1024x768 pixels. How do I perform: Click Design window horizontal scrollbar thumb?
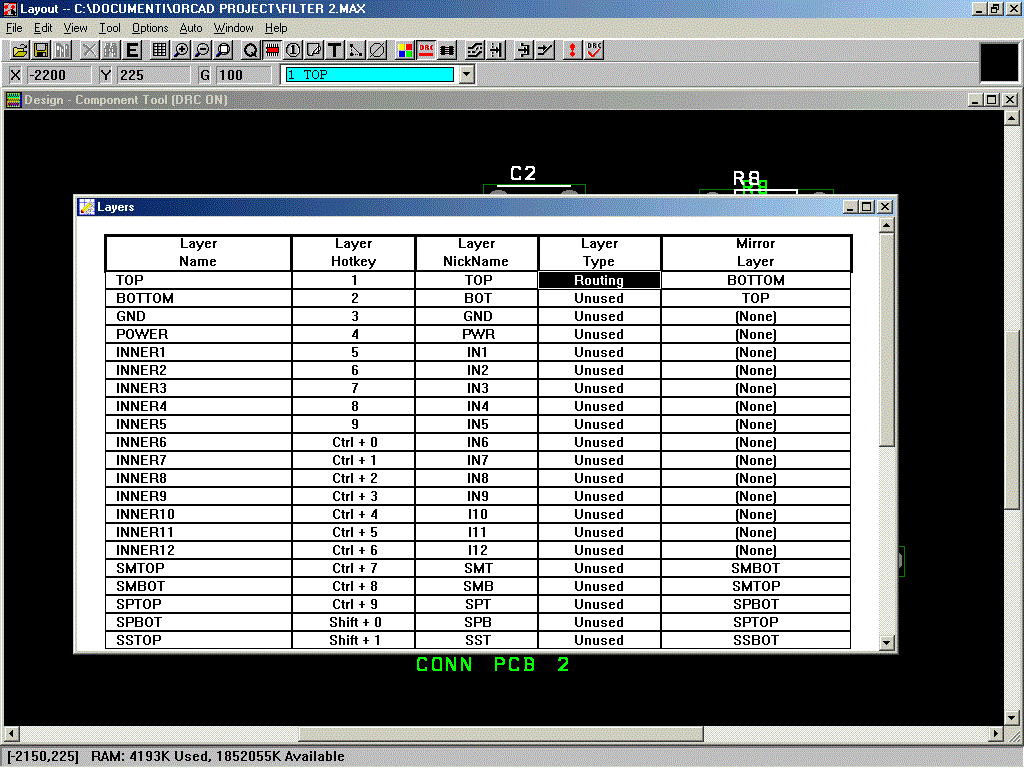point(501,733)
